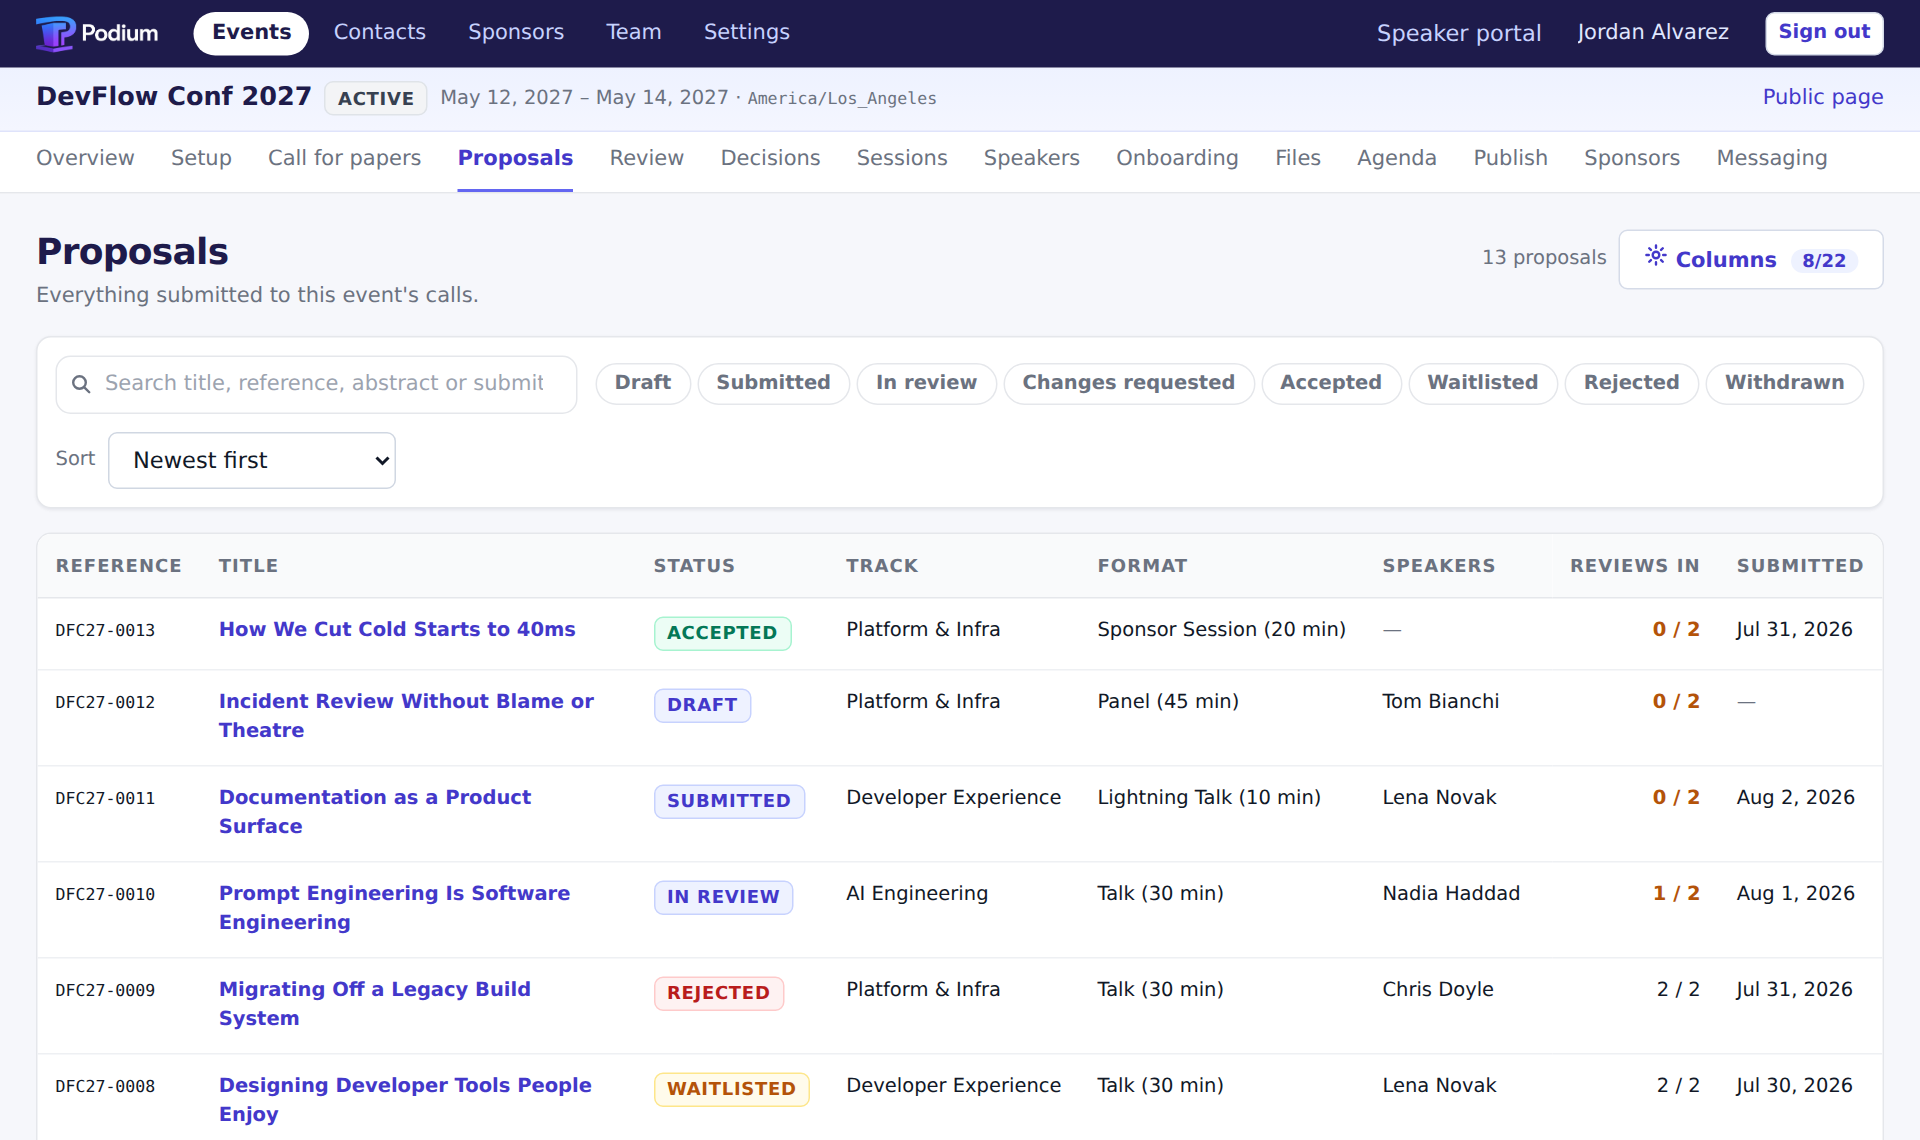Click the proposals search input field

click(316, 384)
